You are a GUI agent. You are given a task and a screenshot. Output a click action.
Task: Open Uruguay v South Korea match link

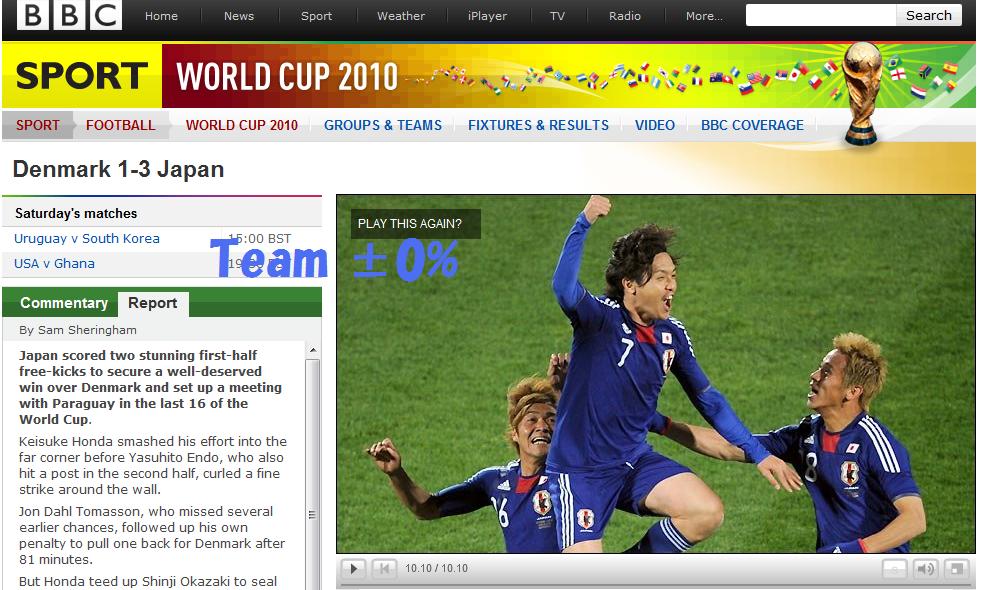[x=87, y=238]
